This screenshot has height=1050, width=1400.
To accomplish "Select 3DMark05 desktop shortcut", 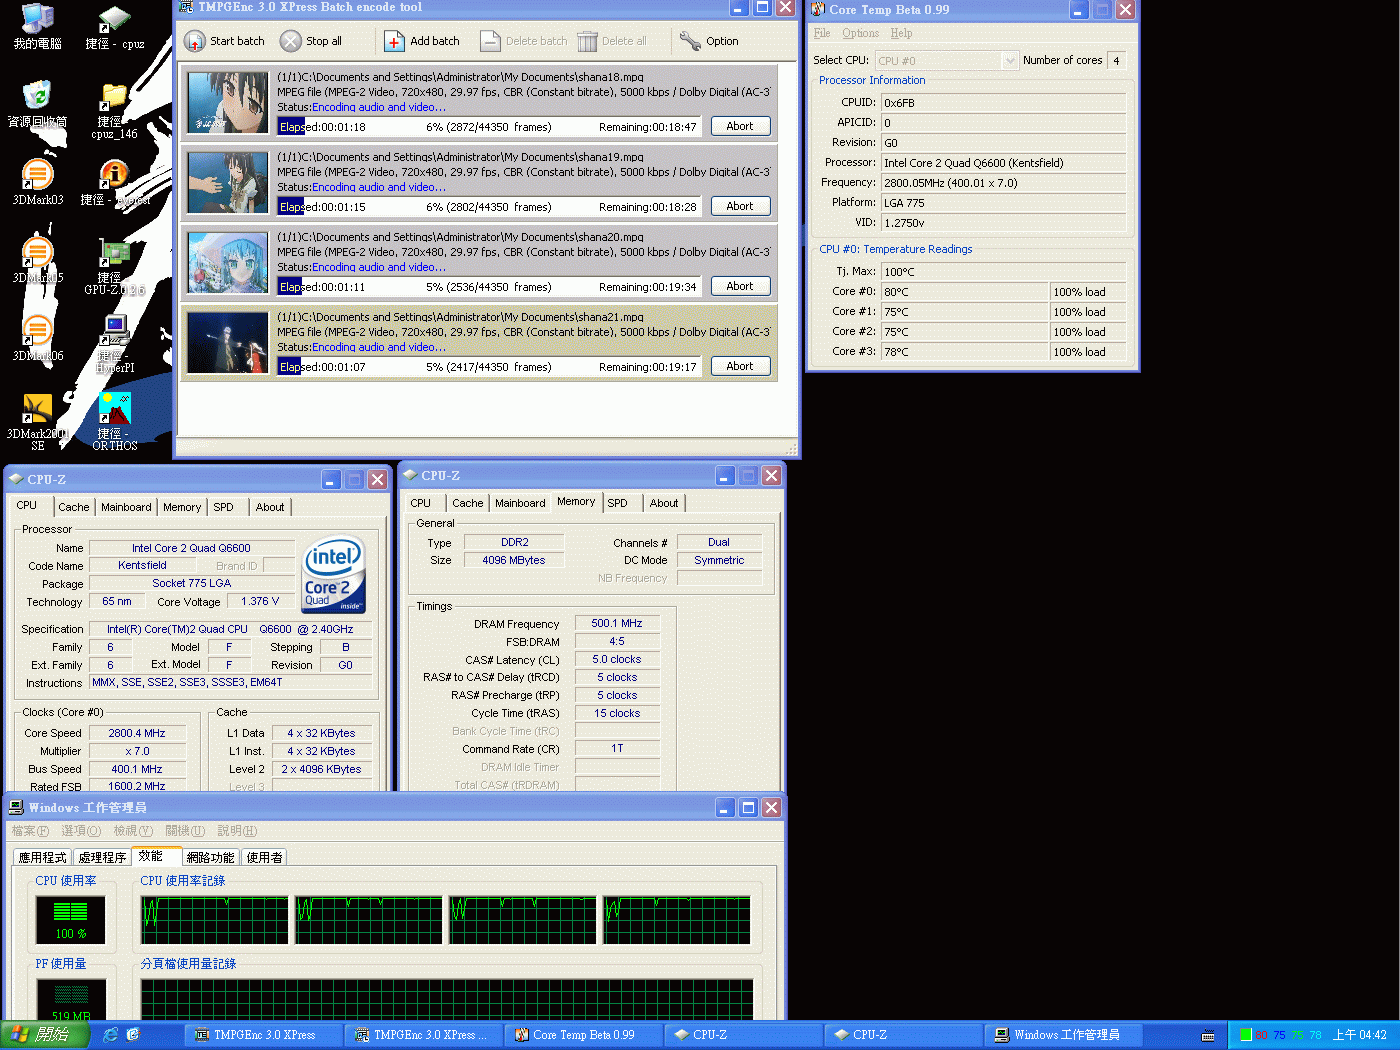I will point(37,252).
